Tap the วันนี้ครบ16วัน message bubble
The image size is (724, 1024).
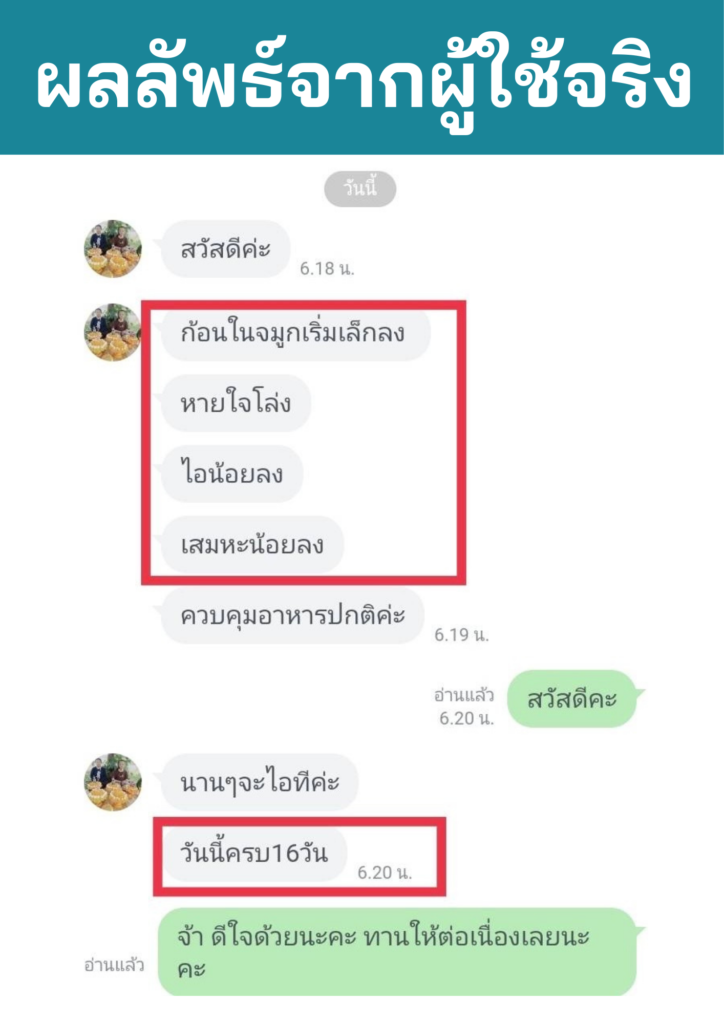[x=254, y=854]
